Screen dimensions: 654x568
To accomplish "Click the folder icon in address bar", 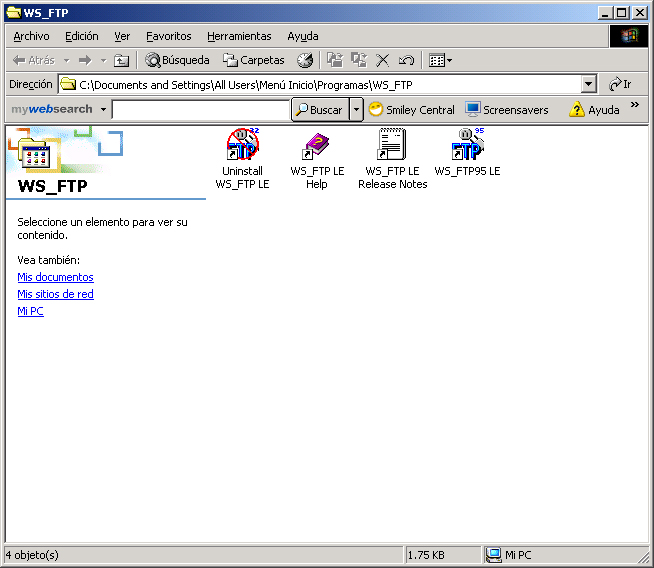I will (x=68, y=84).
